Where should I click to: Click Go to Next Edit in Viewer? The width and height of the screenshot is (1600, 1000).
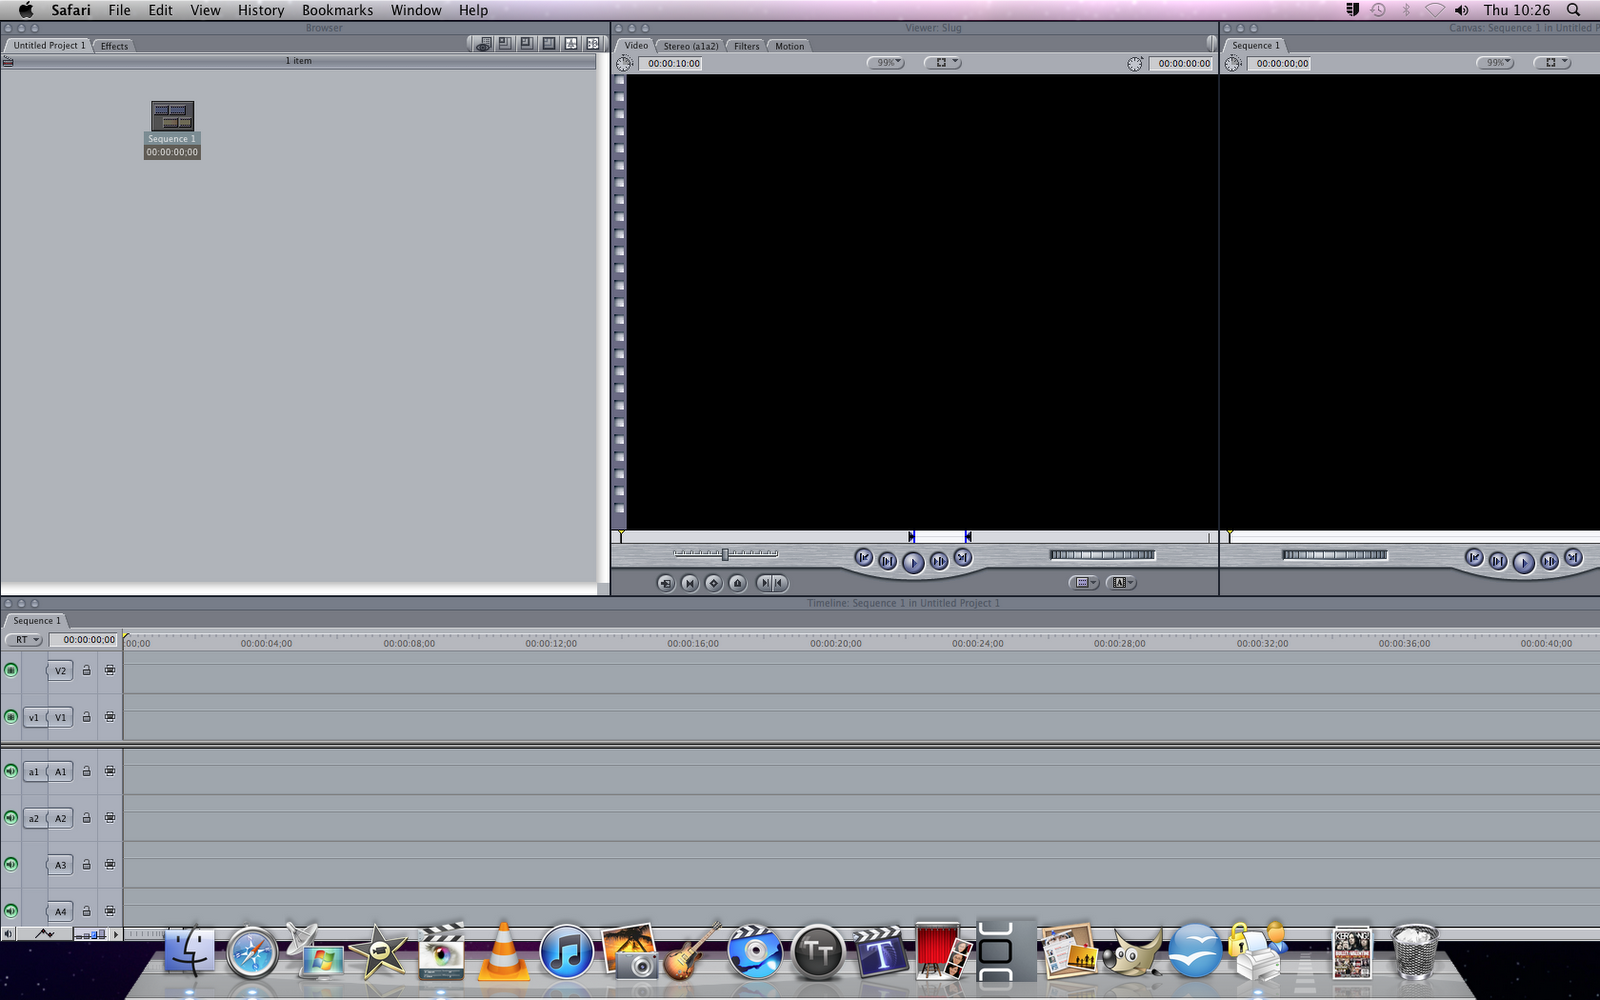point(962,558)
